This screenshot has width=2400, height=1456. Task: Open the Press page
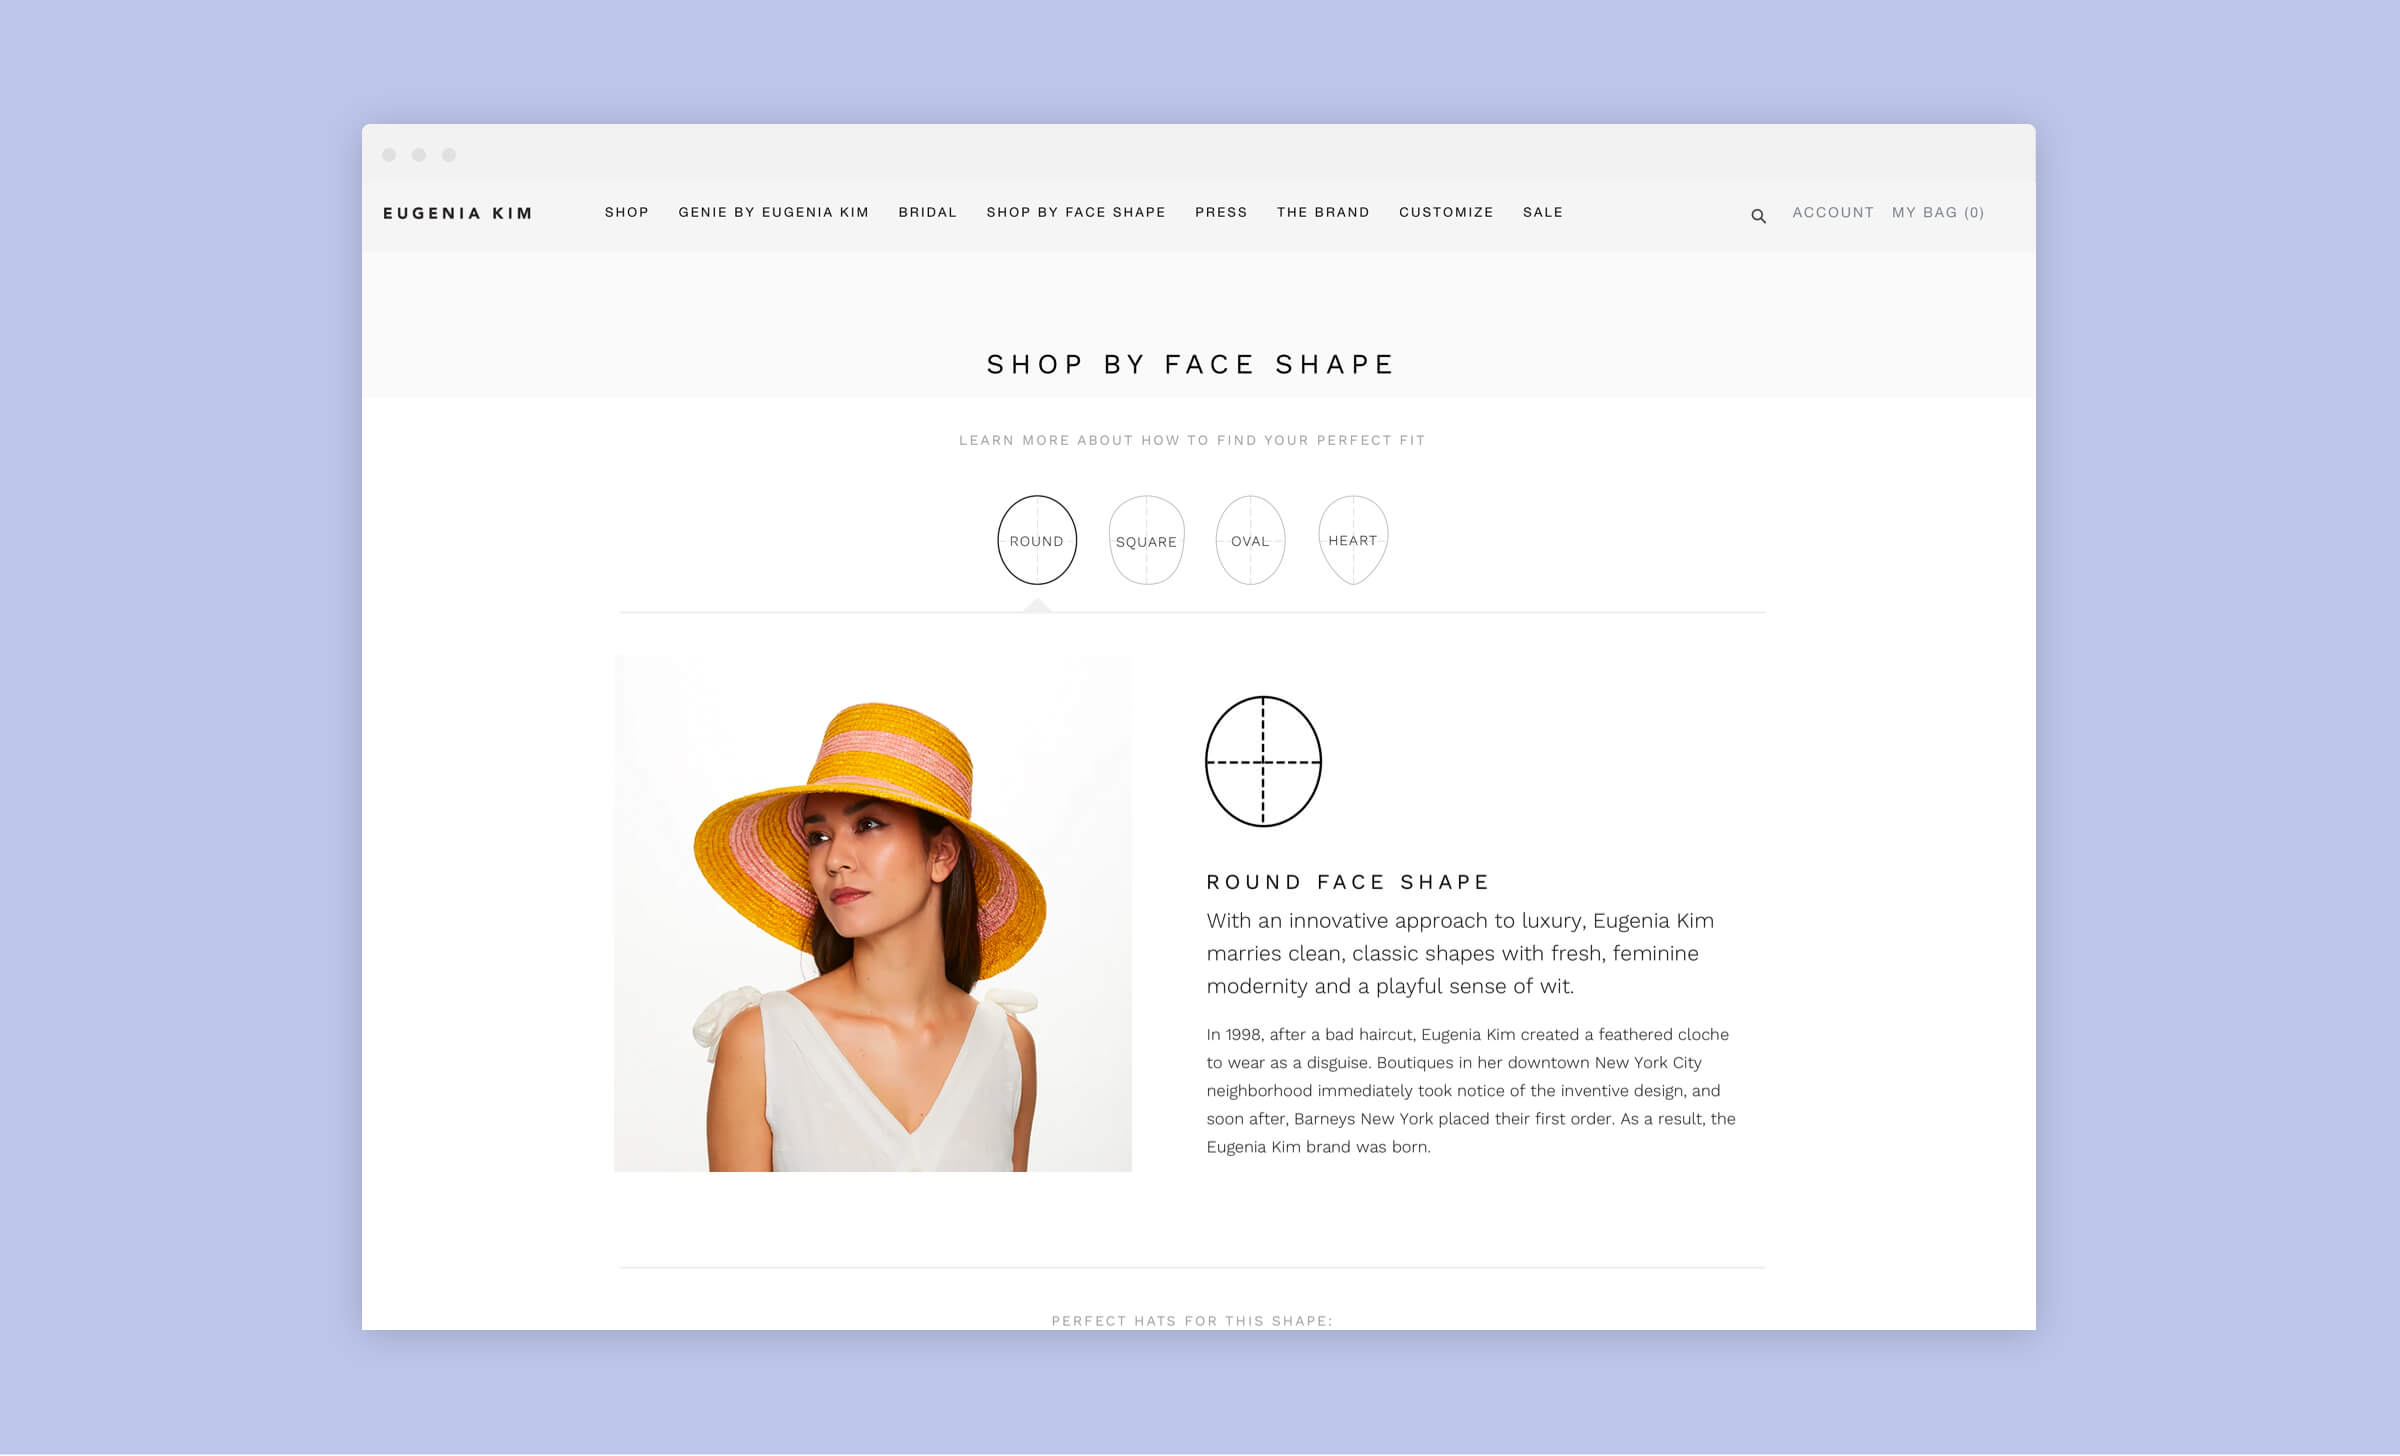[x=1221, y=212]
